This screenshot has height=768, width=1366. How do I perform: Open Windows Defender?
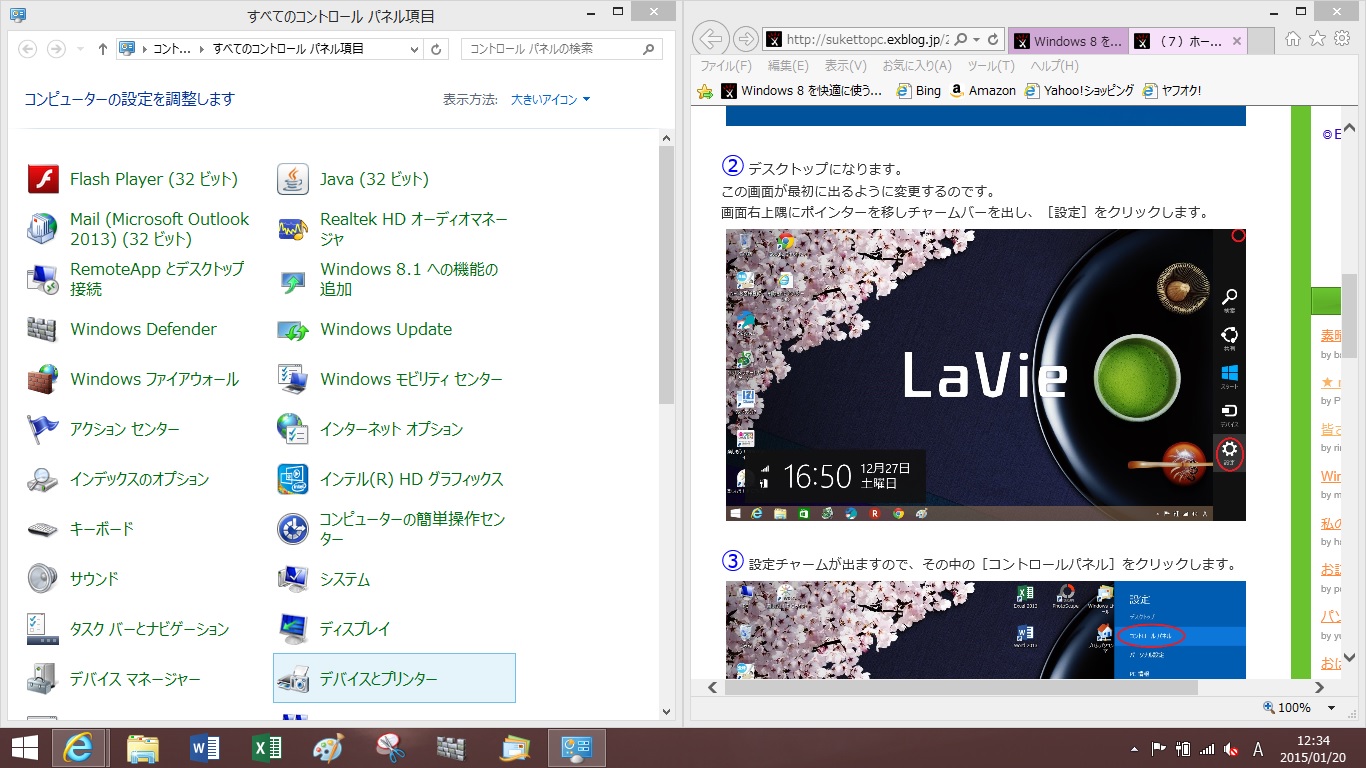(x=121, y=329)
